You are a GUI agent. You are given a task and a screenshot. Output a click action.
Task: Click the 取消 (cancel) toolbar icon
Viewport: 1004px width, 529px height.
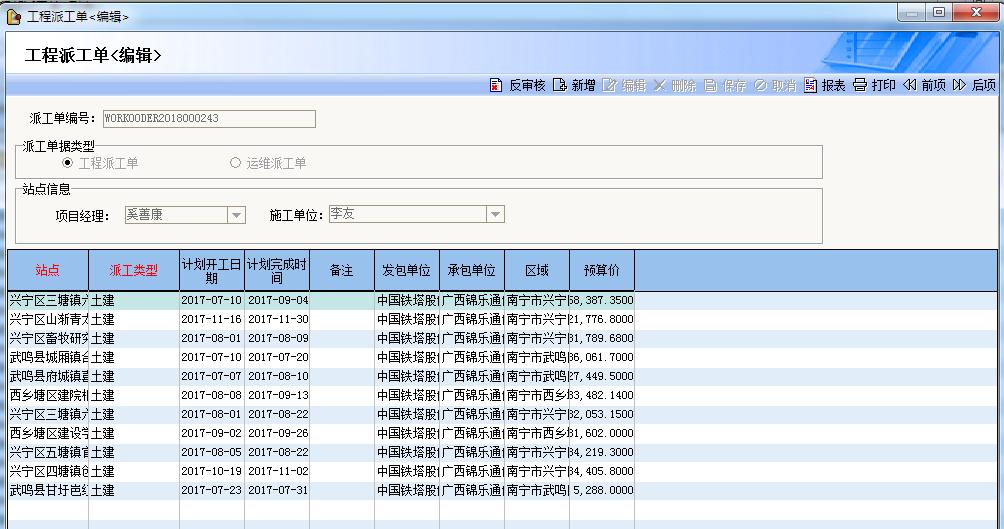point(761,86)
